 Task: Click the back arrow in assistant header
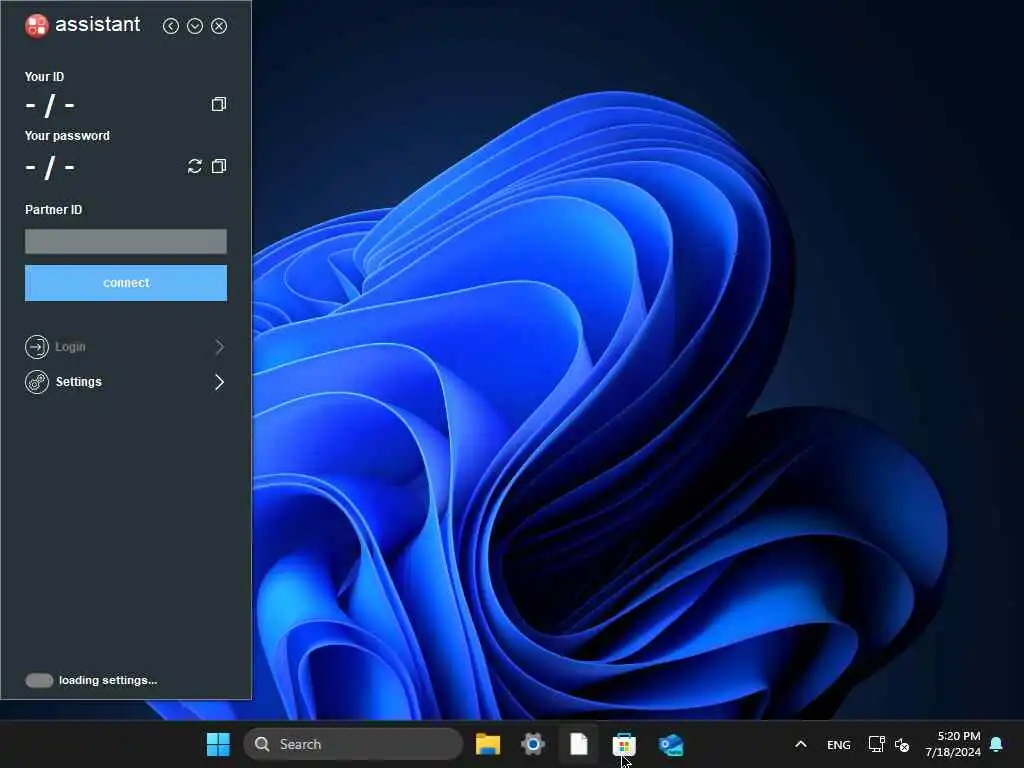pyautogui.click(x=170, y=25)
